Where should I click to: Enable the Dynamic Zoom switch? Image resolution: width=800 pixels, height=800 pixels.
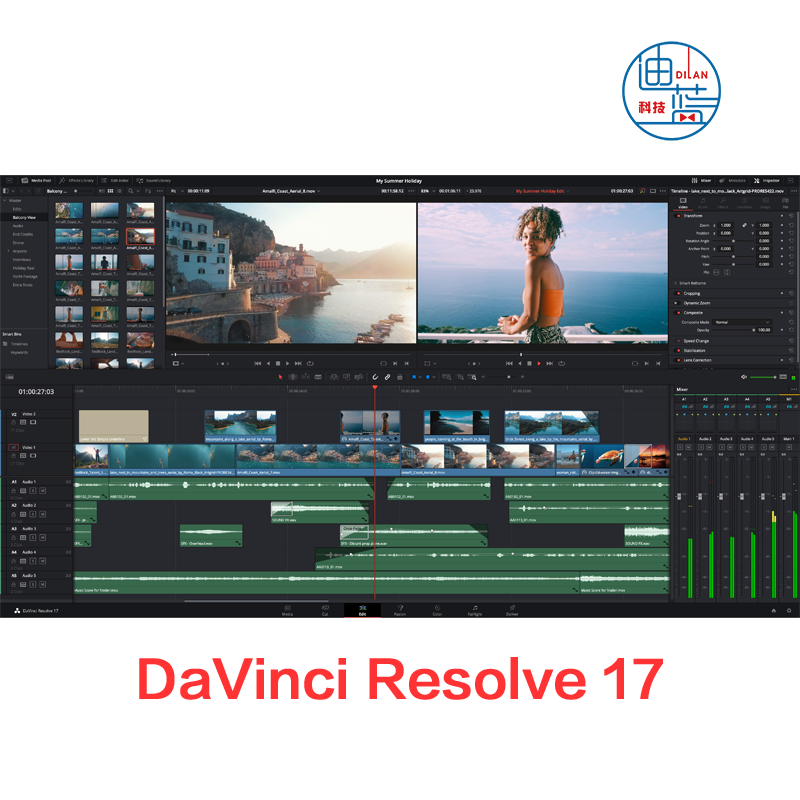(677, 303)
